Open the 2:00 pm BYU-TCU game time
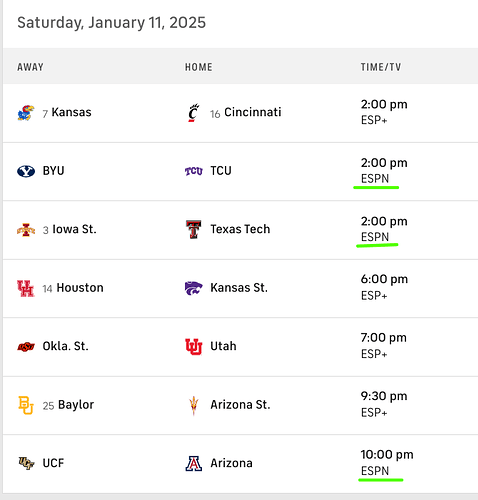478x500 pixels. [x=384, y=163]
